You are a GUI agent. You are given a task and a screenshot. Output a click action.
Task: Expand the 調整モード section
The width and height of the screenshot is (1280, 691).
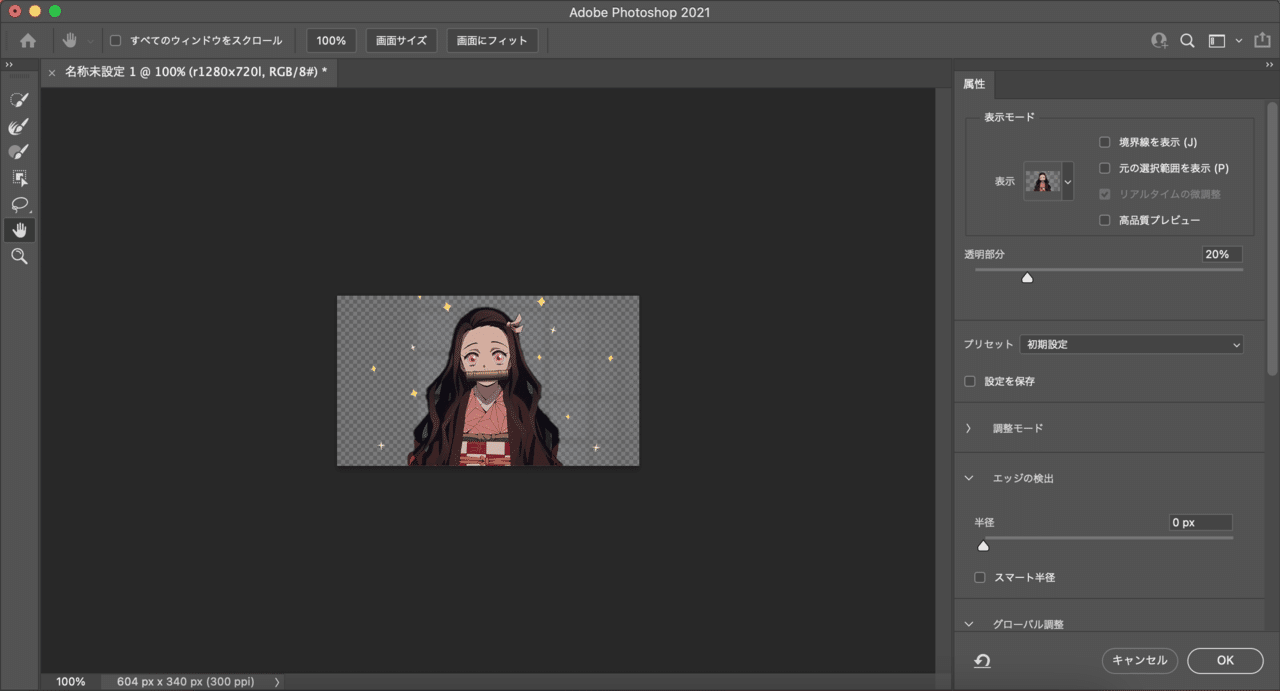[x=968, y=428]
